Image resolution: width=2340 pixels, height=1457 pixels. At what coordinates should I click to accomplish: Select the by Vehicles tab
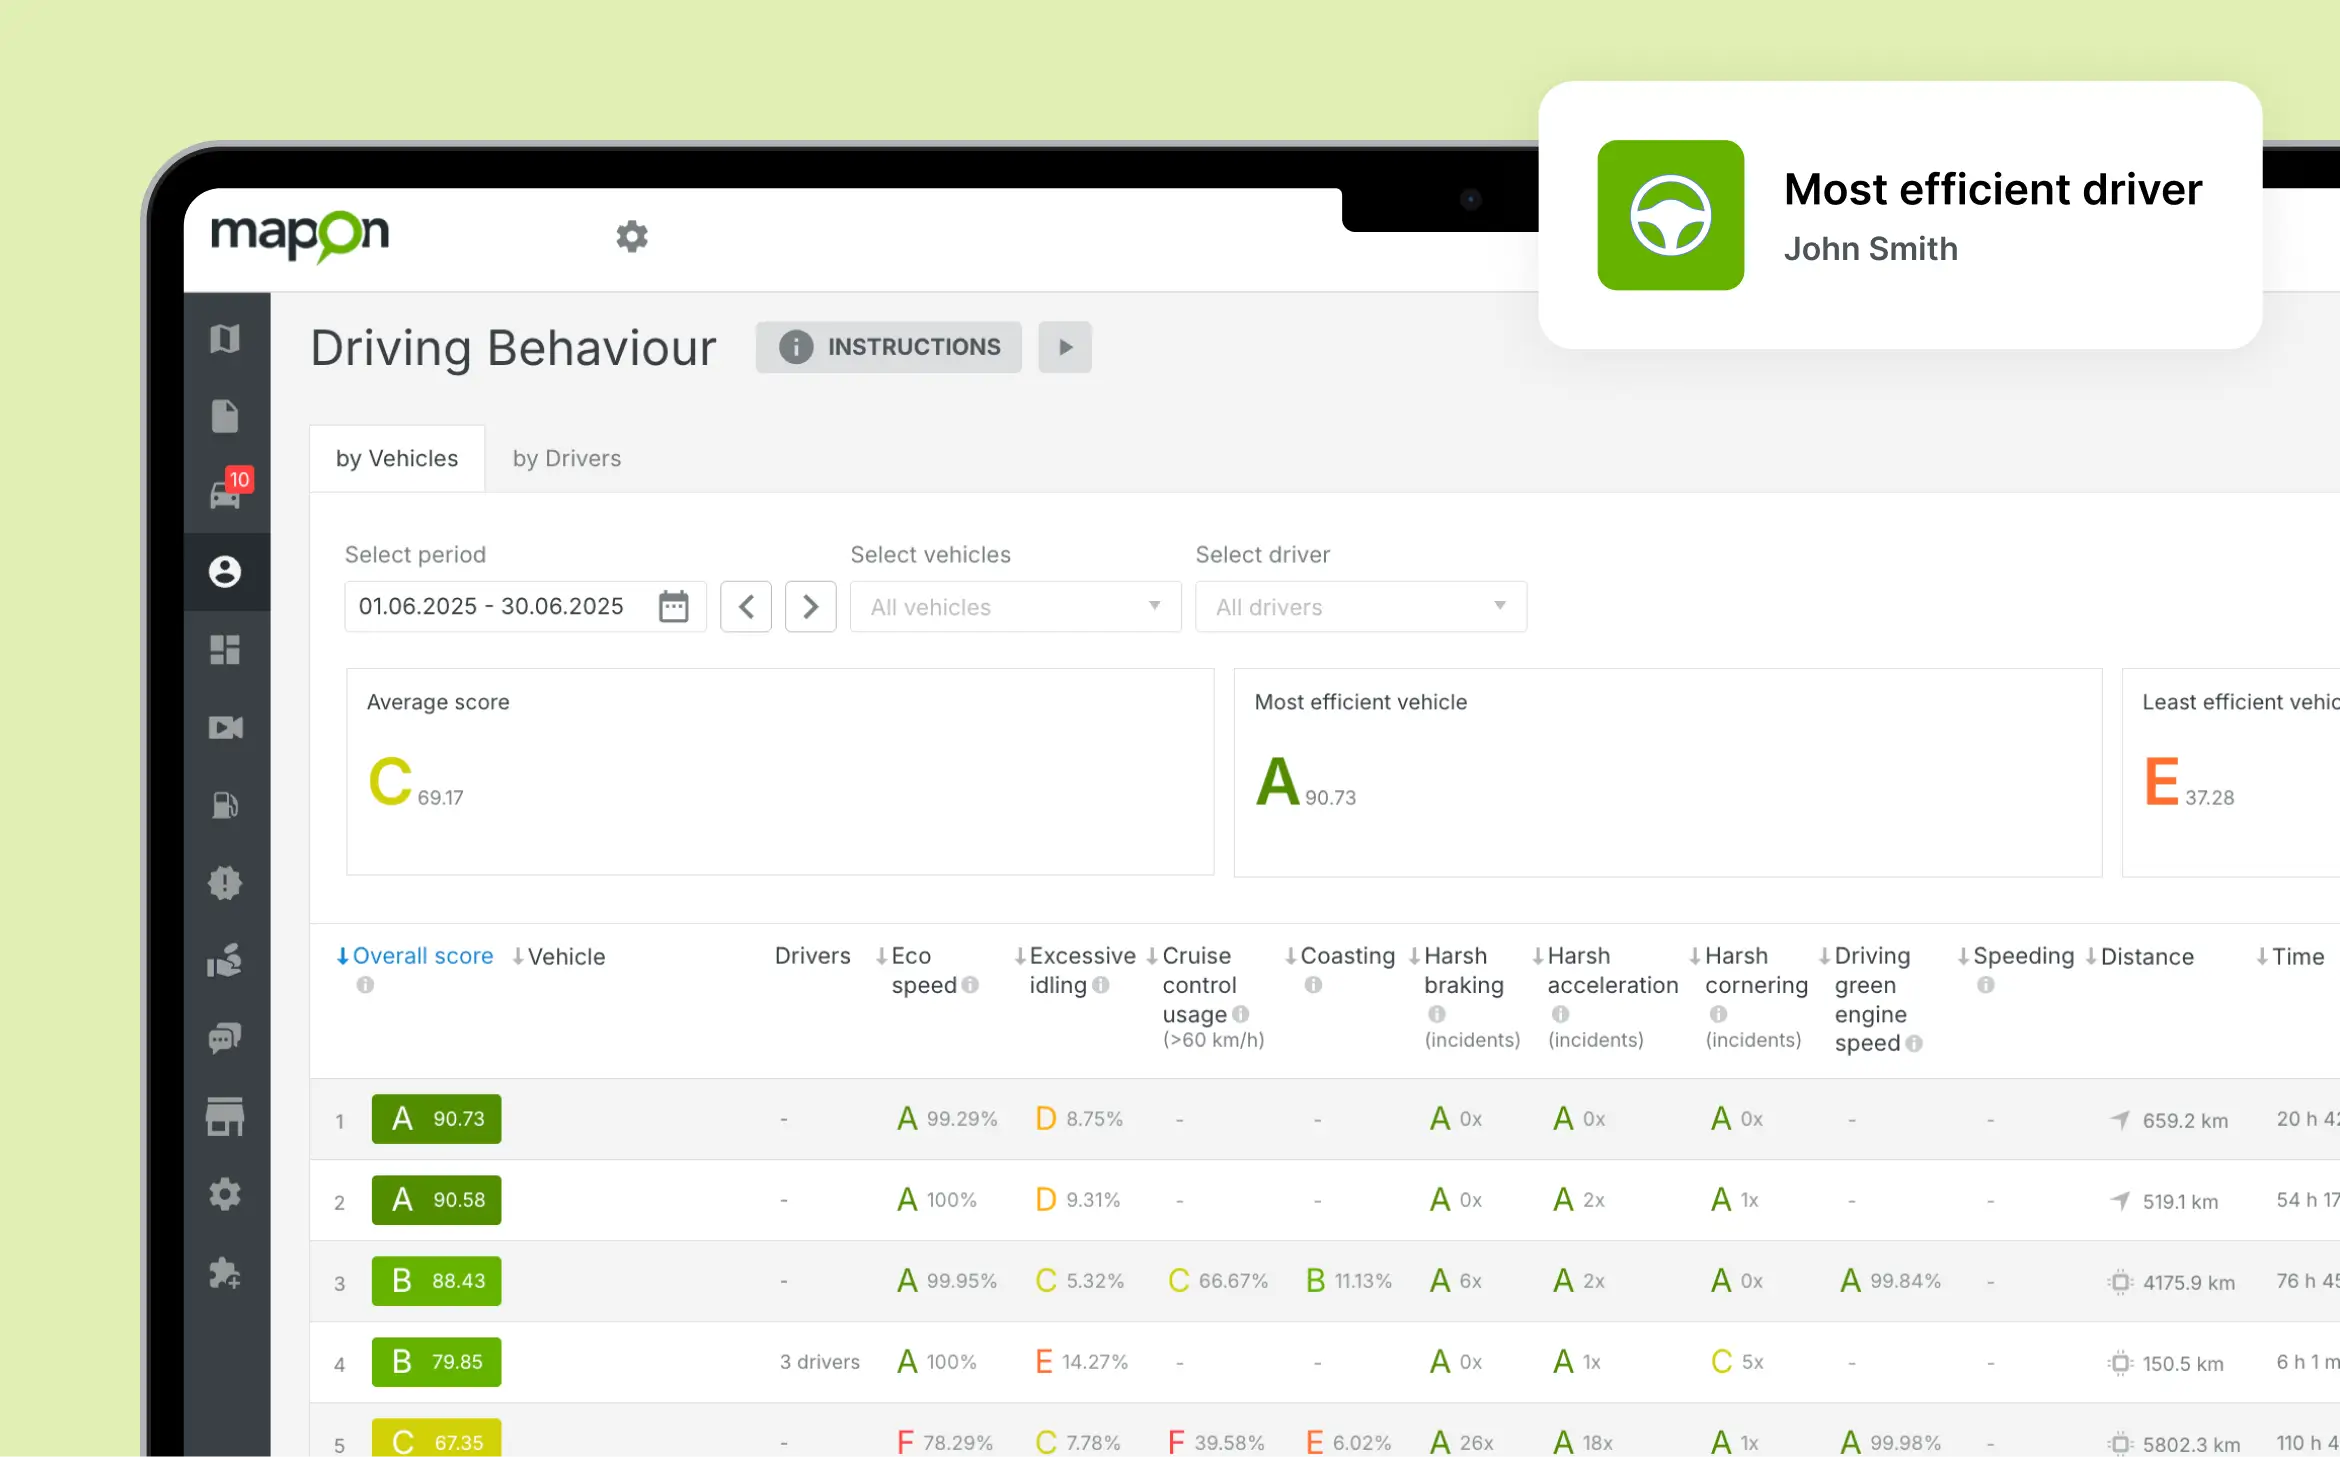click(396, 458)
